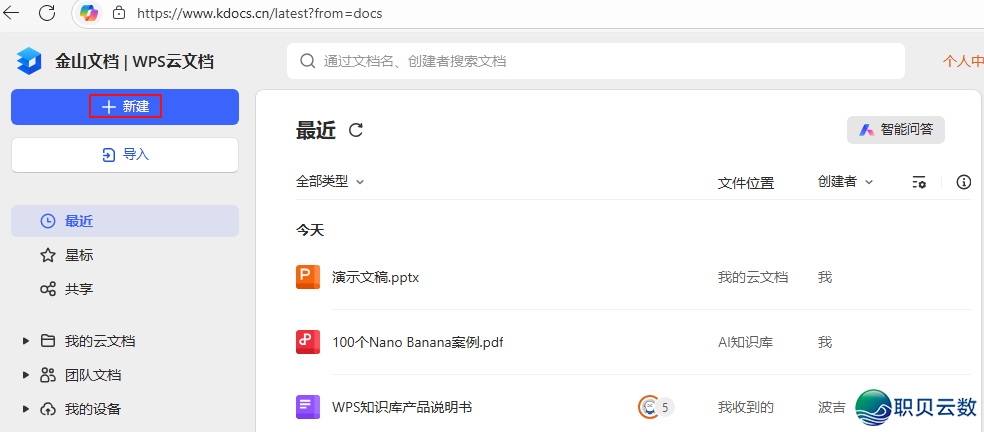984x432 pixels.
Task: Click the browser back arrow
Action: [11, 13]
